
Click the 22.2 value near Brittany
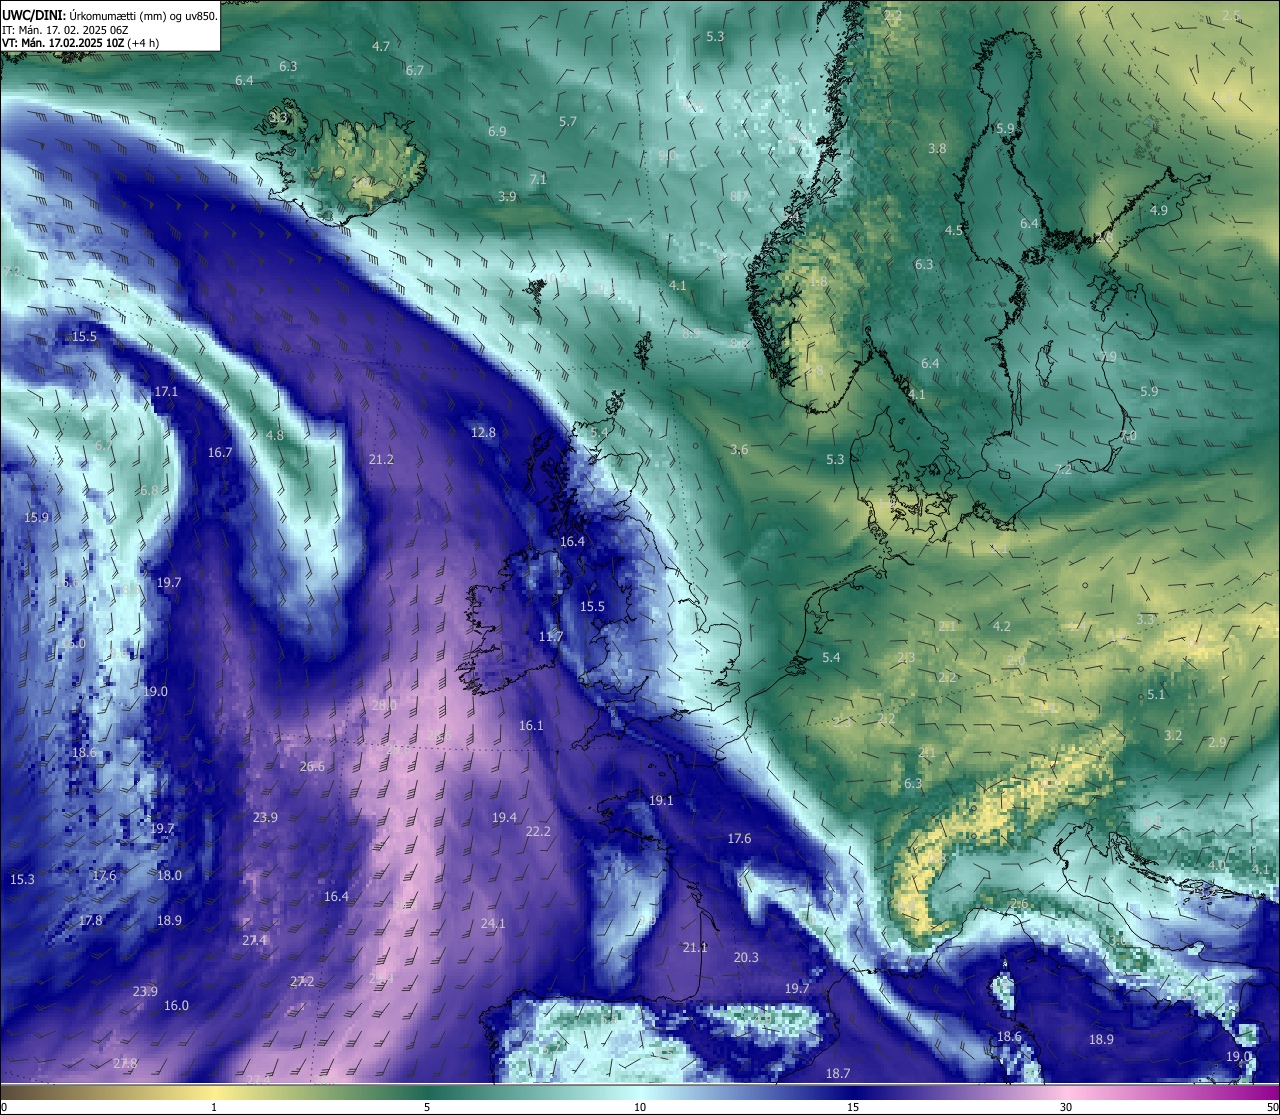(538, 832)
